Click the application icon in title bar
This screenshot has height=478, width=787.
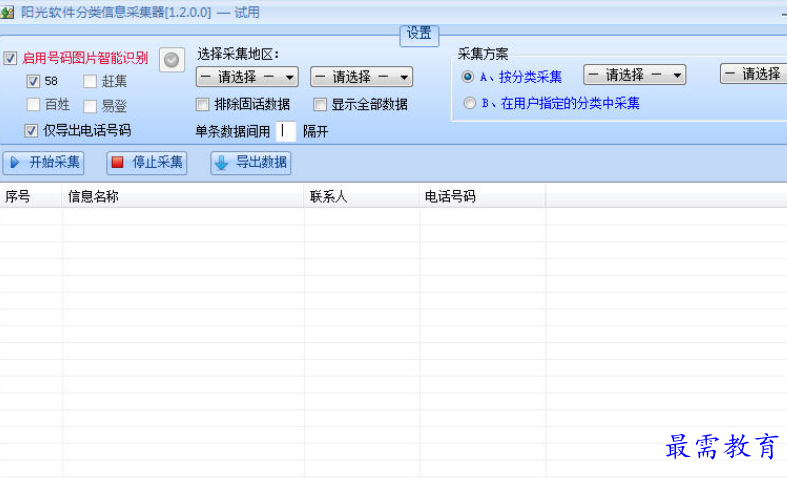[x=7, y=12]
